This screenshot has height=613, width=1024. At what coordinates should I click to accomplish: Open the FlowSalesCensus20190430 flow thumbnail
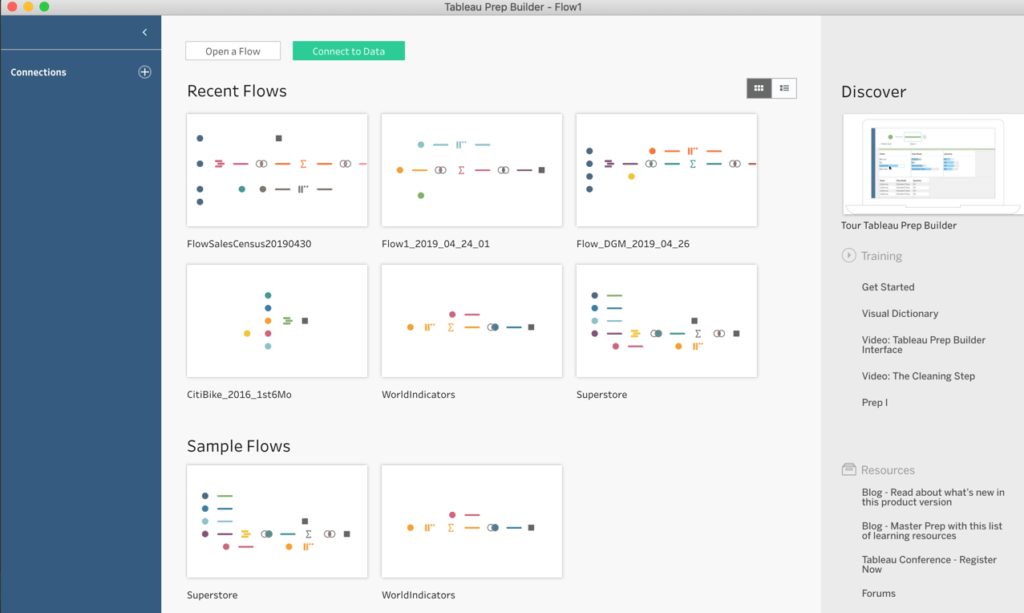coord(277,170)
